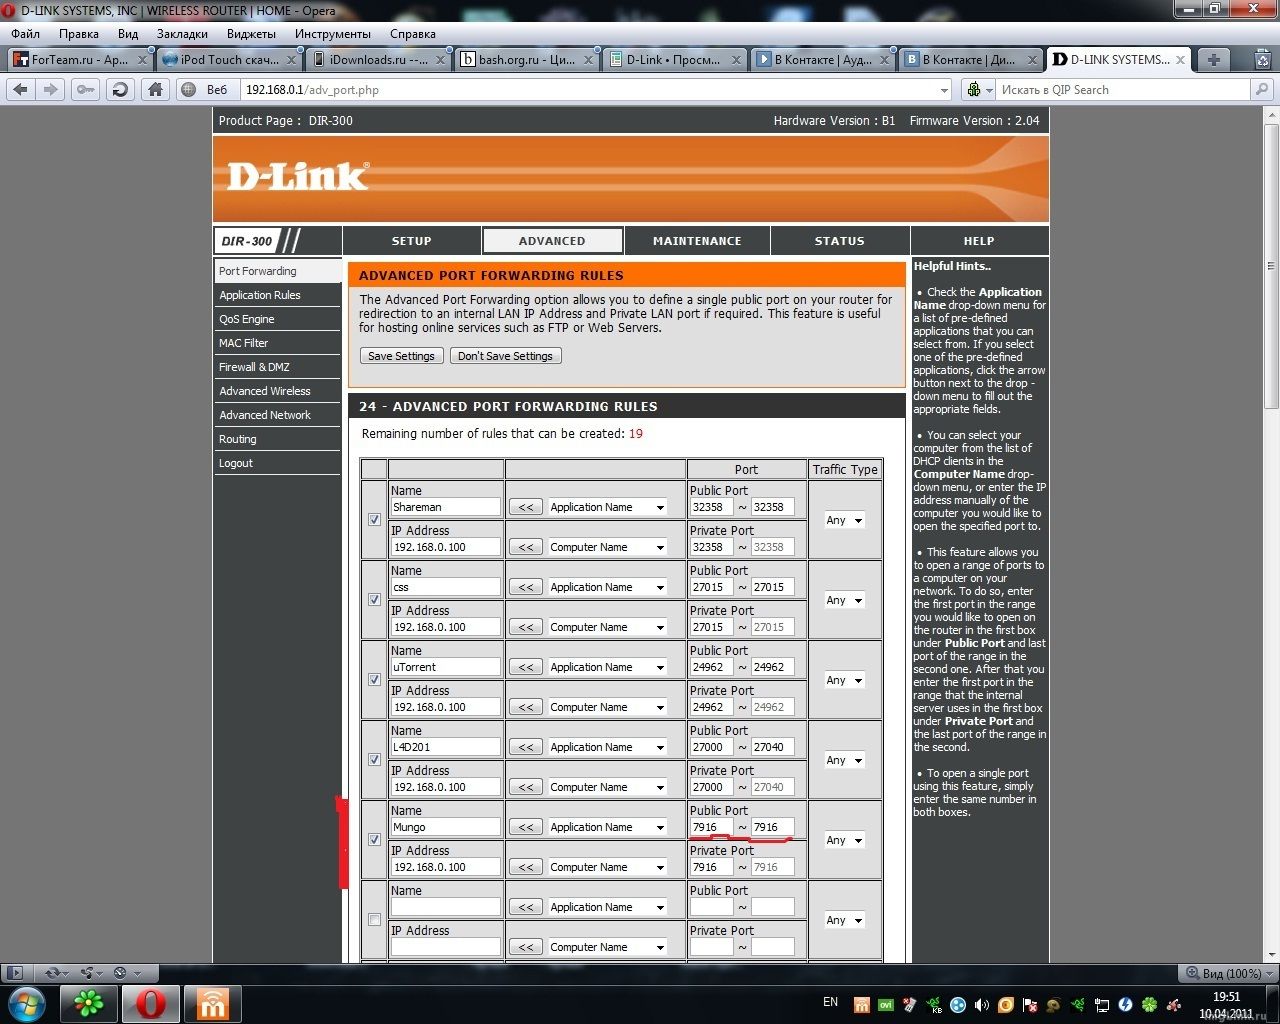Open Traffic Type dropdown for Mungo rule
Viewport: 1280px width, 1024px height.
tap(844, 840)
